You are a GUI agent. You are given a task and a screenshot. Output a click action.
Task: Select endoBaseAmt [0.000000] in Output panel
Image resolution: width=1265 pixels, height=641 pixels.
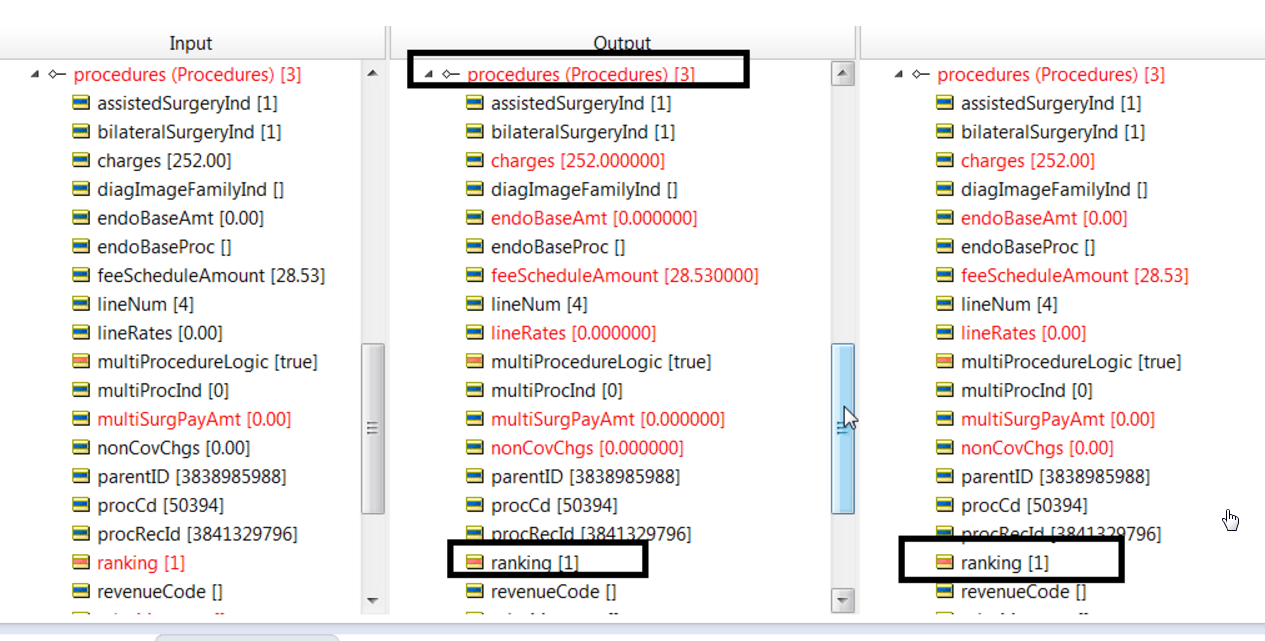click(x=594, y=218)
